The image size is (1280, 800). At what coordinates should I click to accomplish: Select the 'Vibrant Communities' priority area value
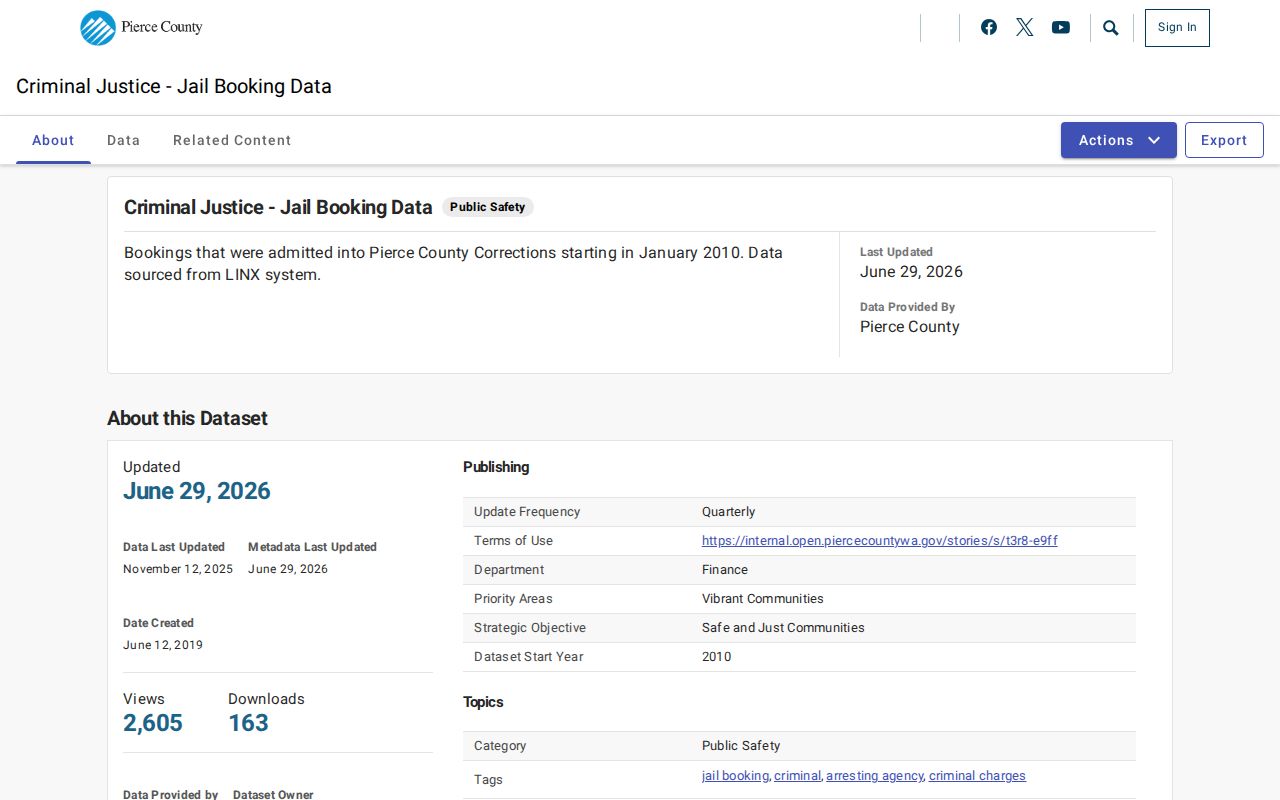click(763, 599)
